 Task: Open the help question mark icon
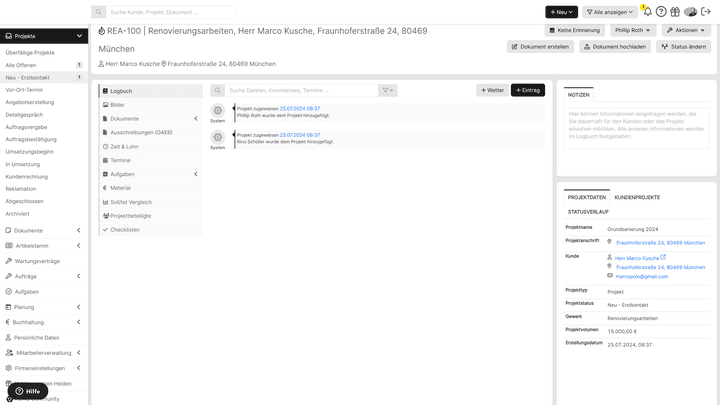[661, 12]
